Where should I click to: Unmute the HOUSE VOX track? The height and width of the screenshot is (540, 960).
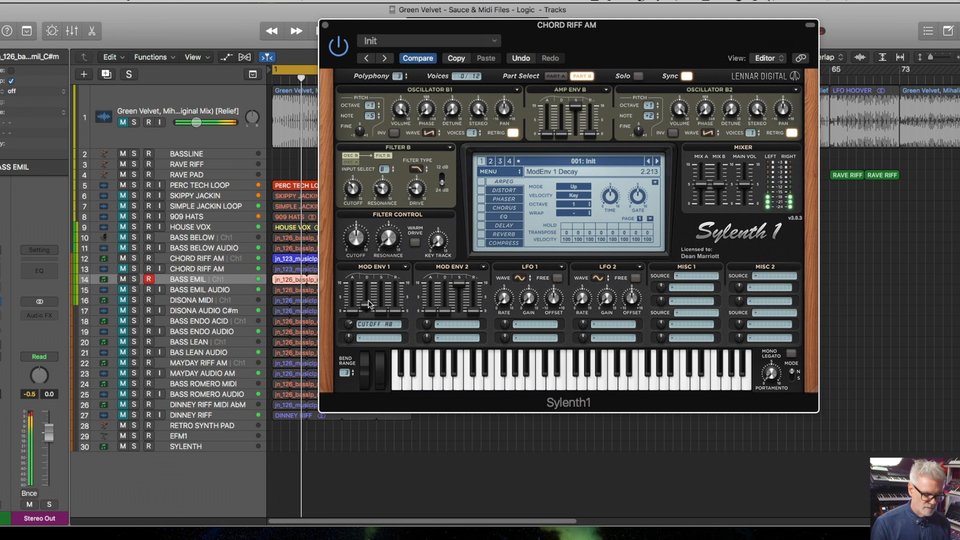tap(122, 227)
